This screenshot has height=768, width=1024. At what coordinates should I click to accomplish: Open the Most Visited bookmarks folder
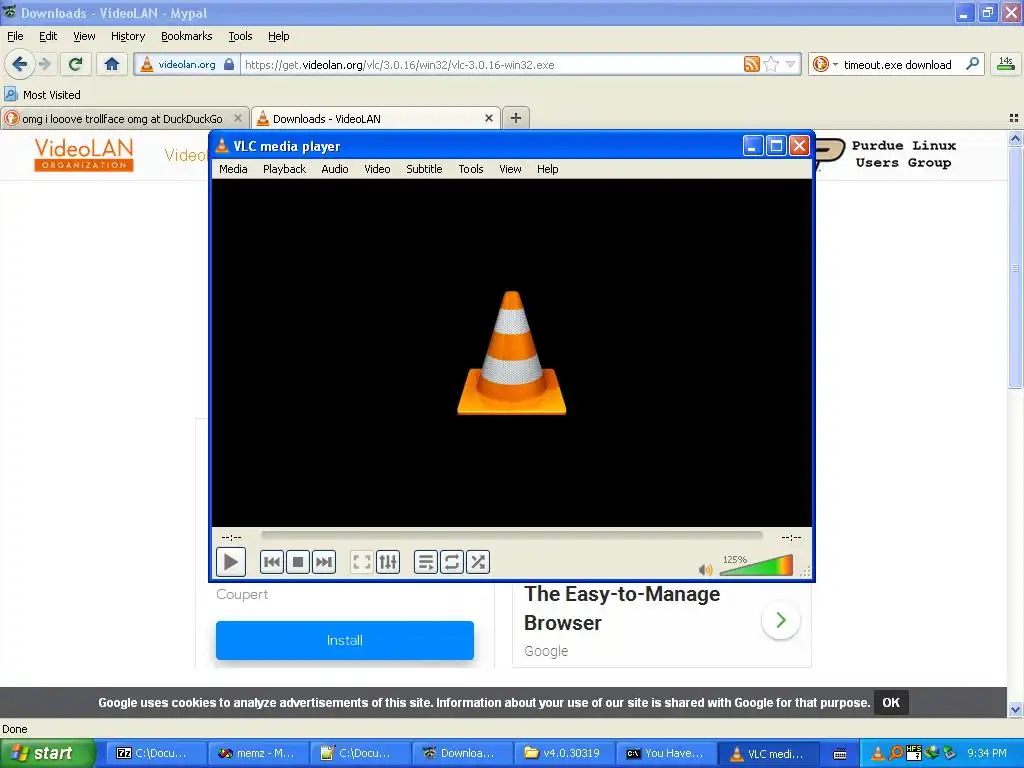coord(43,95)
